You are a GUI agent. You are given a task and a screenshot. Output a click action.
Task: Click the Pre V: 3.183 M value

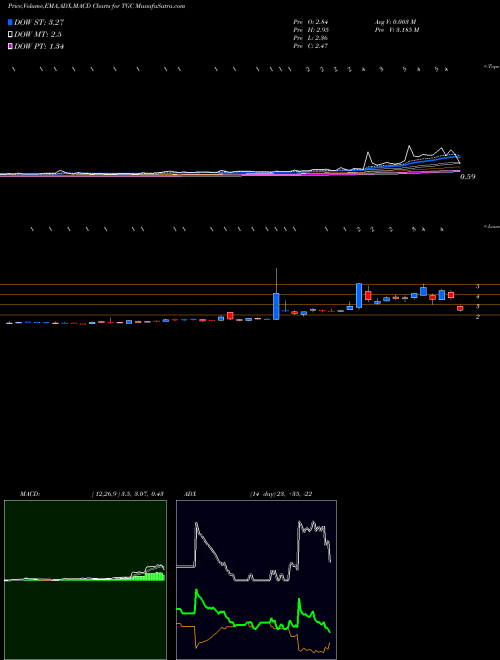(396, 30)
